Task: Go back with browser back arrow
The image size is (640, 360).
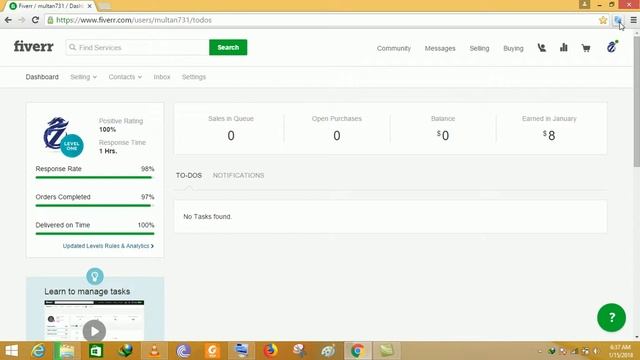Action: [8, 20]
